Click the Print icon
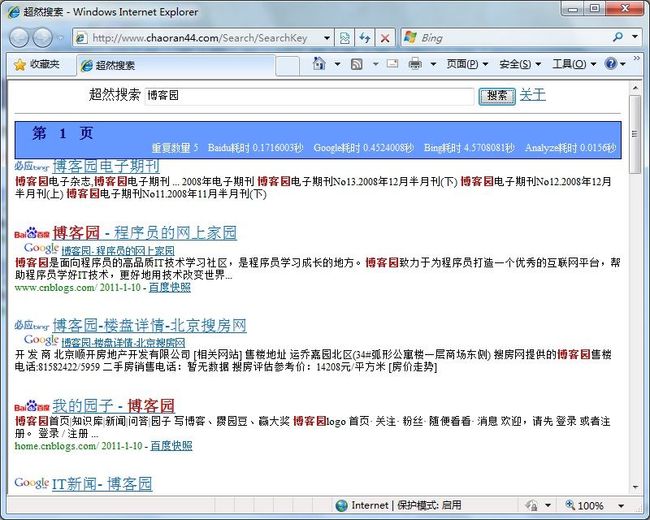650x520 pixels. pos(415,64)
